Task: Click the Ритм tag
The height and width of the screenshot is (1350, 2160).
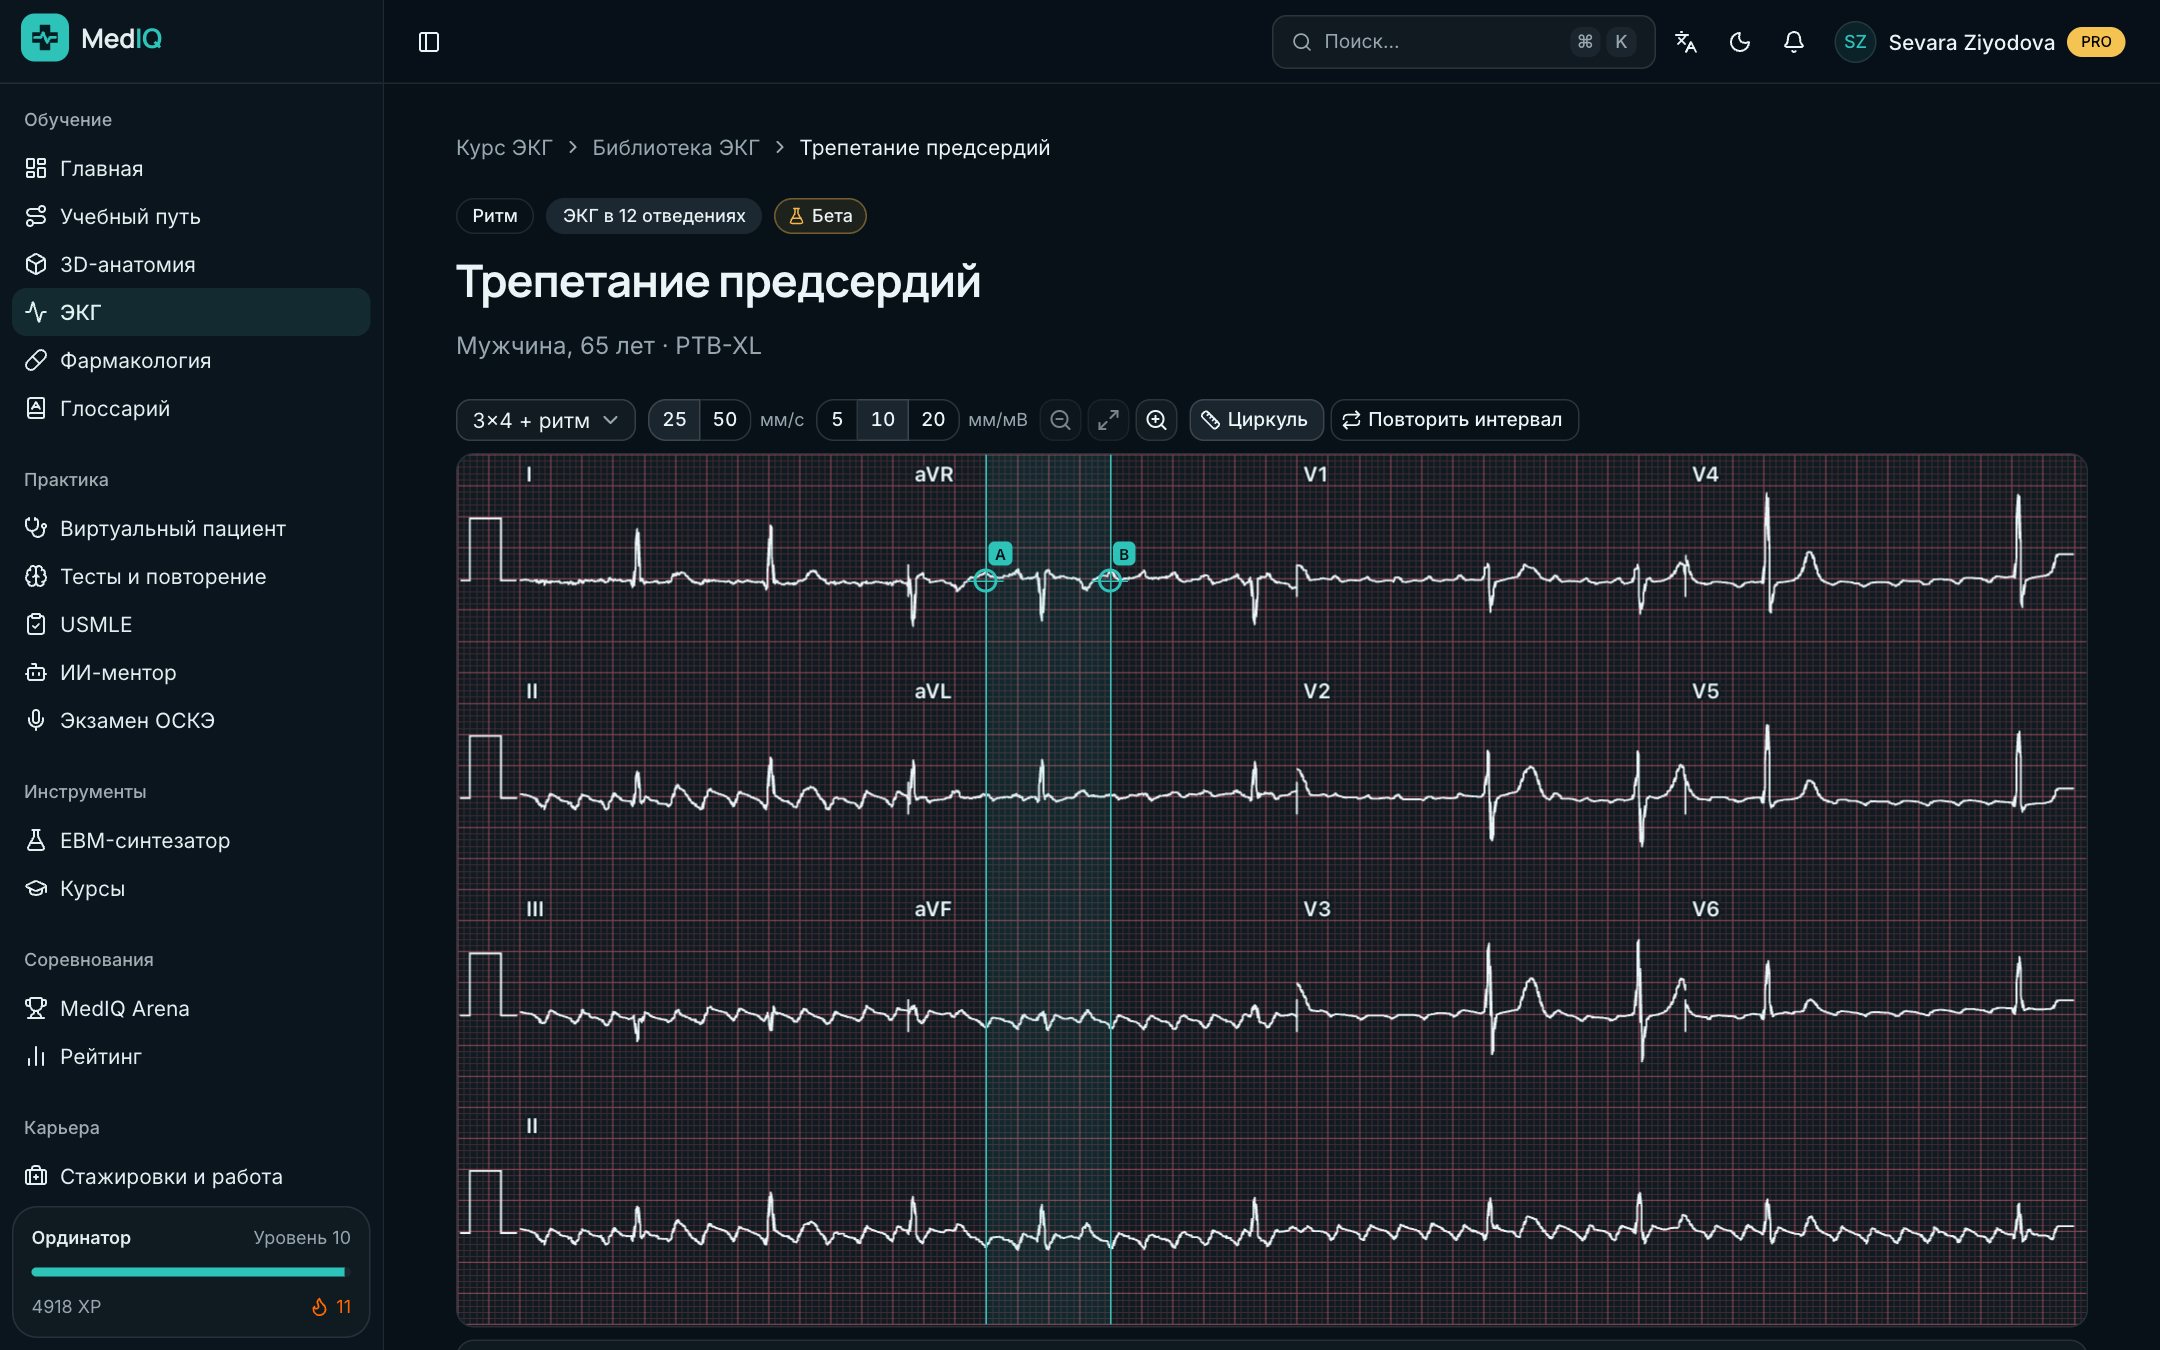Action: coord(495,216)
